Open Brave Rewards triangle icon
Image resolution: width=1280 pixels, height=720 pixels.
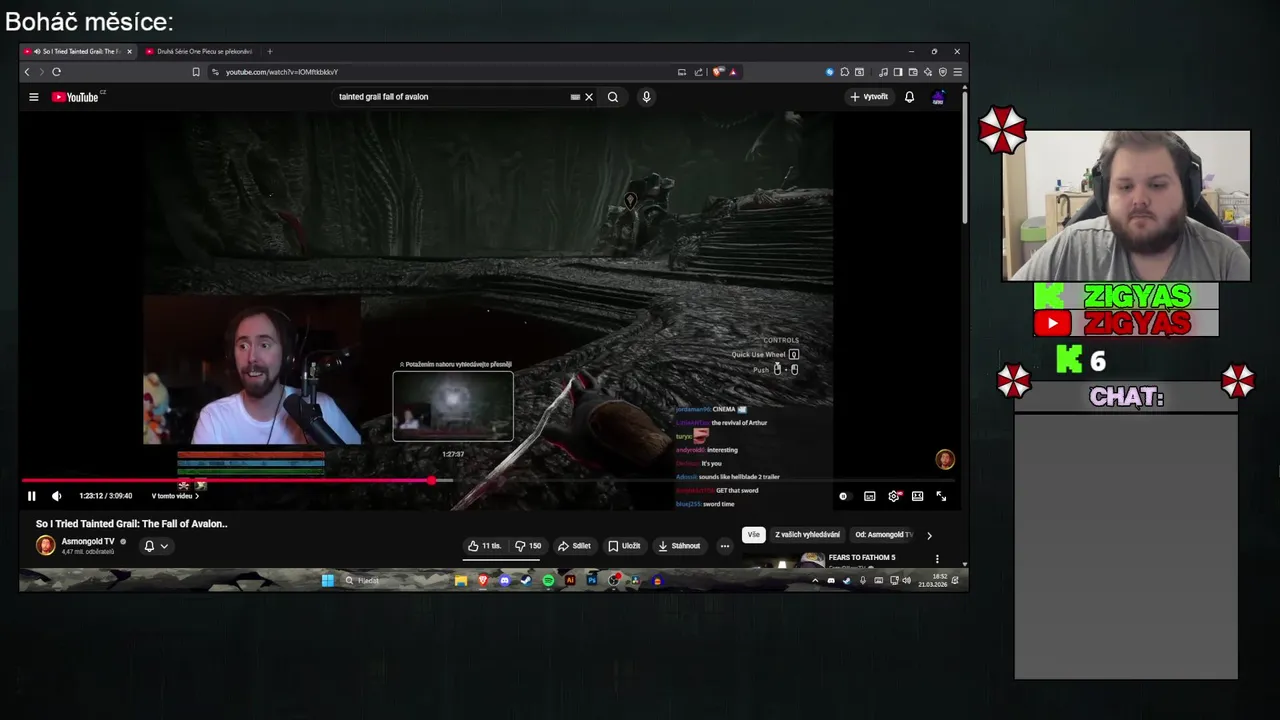point(733,72)
